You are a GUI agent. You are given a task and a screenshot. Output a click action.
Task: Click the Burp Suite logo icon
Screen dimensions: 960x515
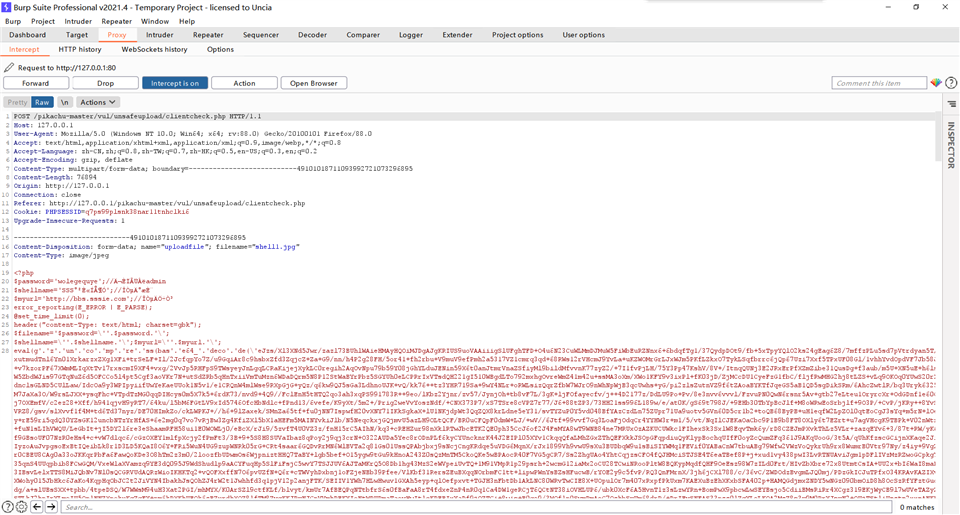point(6,7)
